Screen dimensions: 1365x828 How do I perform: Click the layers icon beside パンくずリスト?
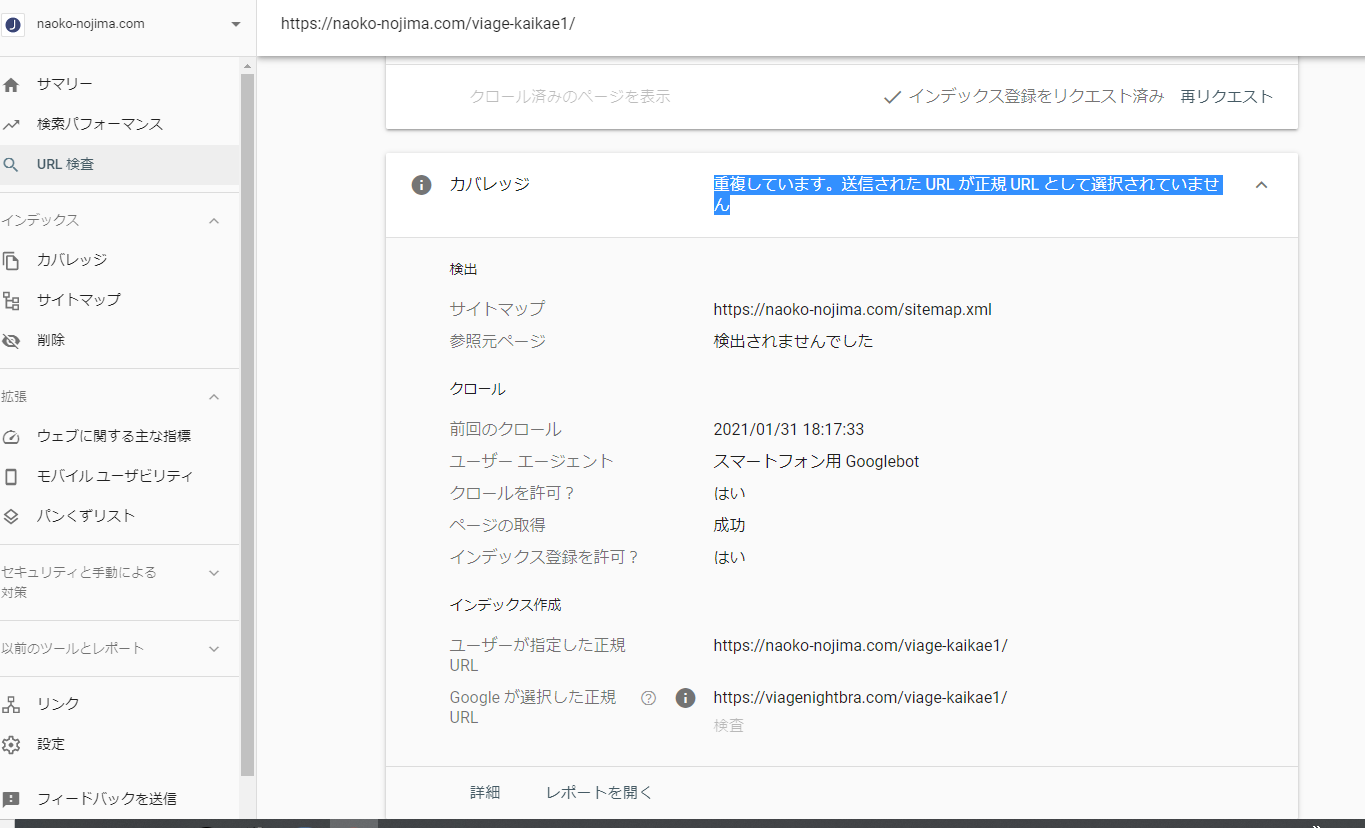tap(11, 516)
